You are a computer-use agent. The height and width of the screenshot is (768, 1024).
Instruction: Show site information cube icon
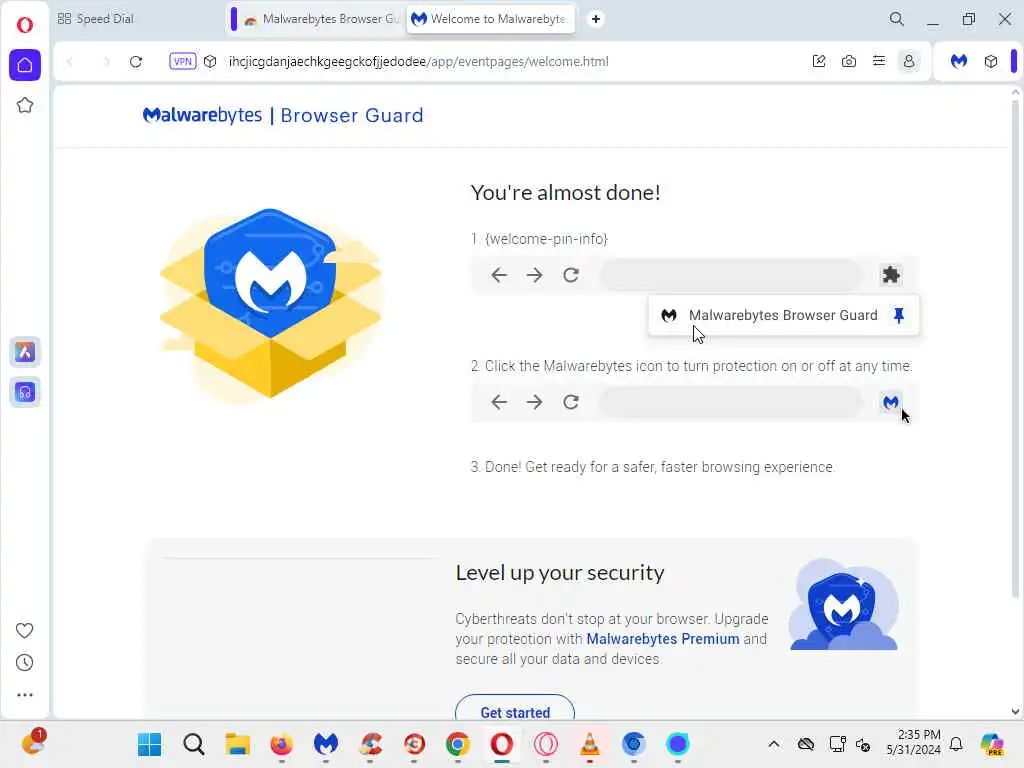[210, 61]
